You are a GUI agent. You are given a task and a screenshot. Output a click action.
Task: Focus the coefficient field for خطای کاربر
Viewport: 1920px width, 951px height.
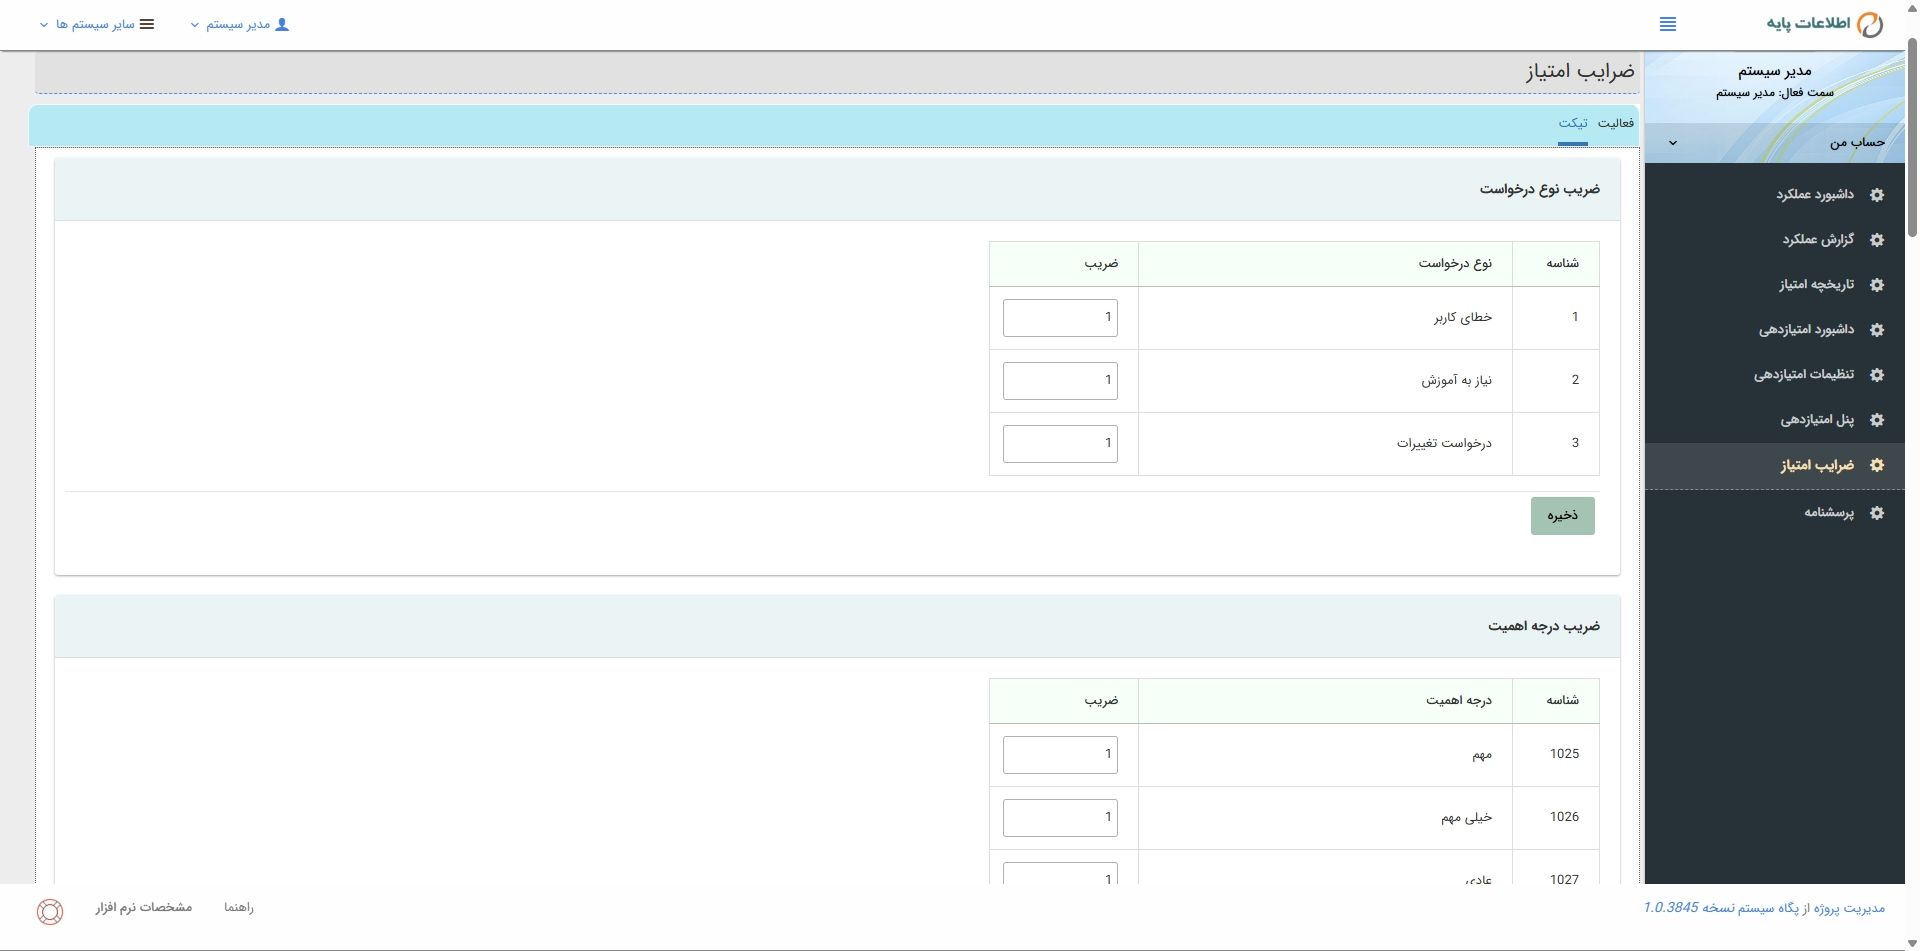coord(1060,318)
